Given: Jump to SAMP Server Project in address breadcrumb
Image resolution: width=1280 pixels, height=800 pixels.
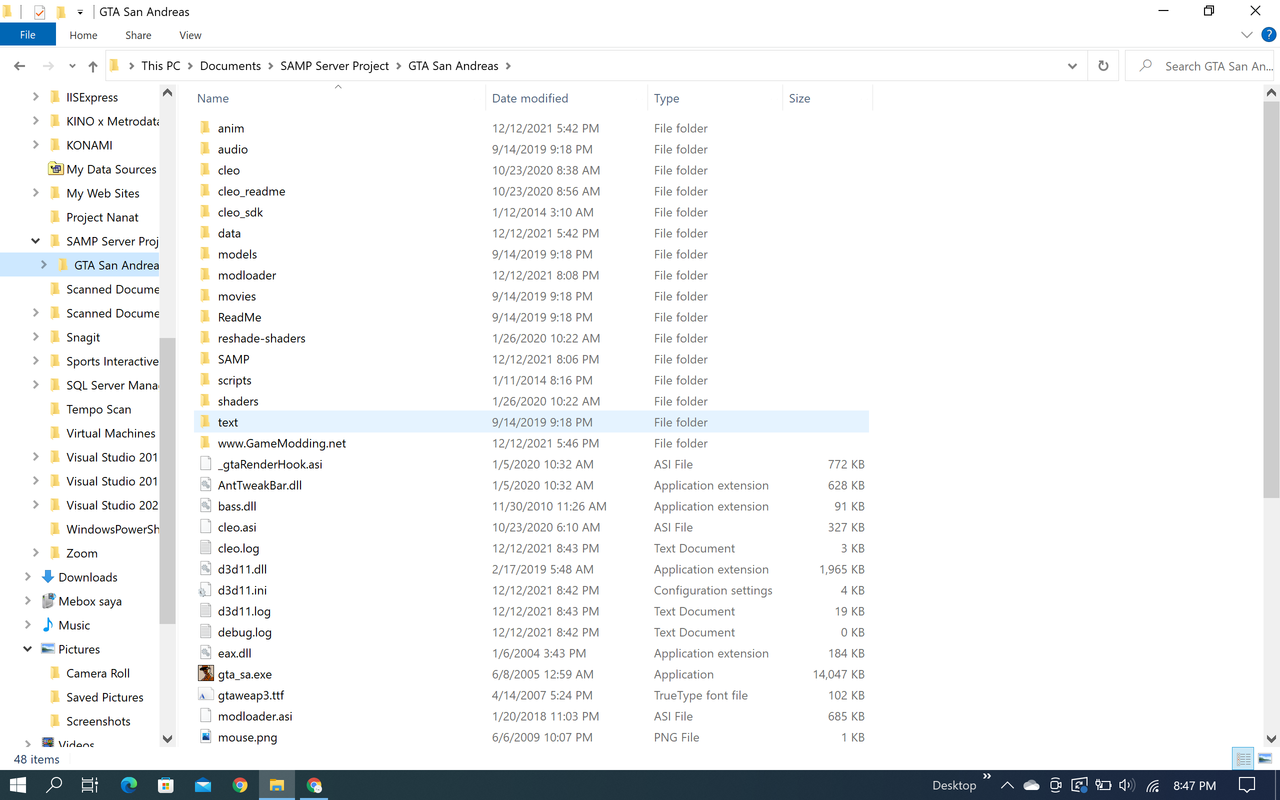Looking at the screenshot, I should click(x=335, y=66).
